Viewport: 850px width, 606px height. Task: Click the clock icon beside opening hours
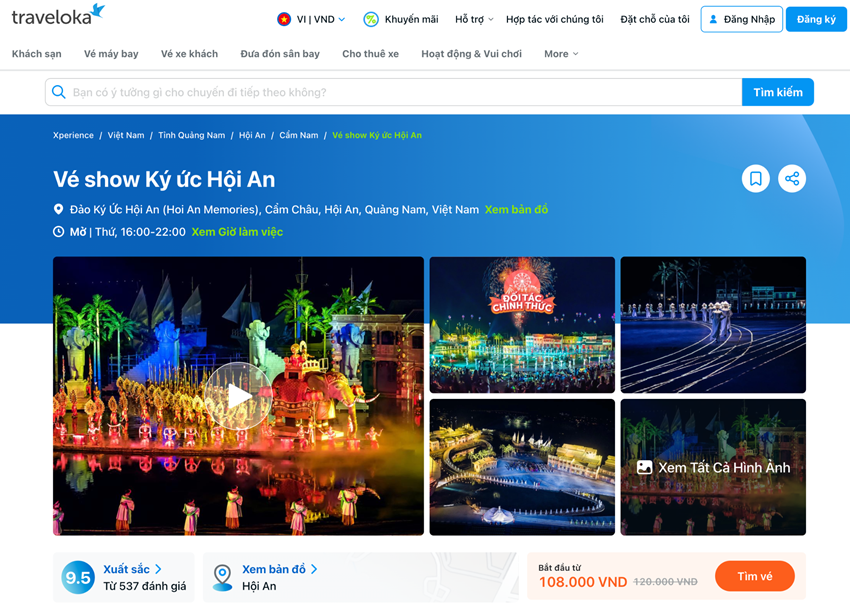[x=59, y=232]
